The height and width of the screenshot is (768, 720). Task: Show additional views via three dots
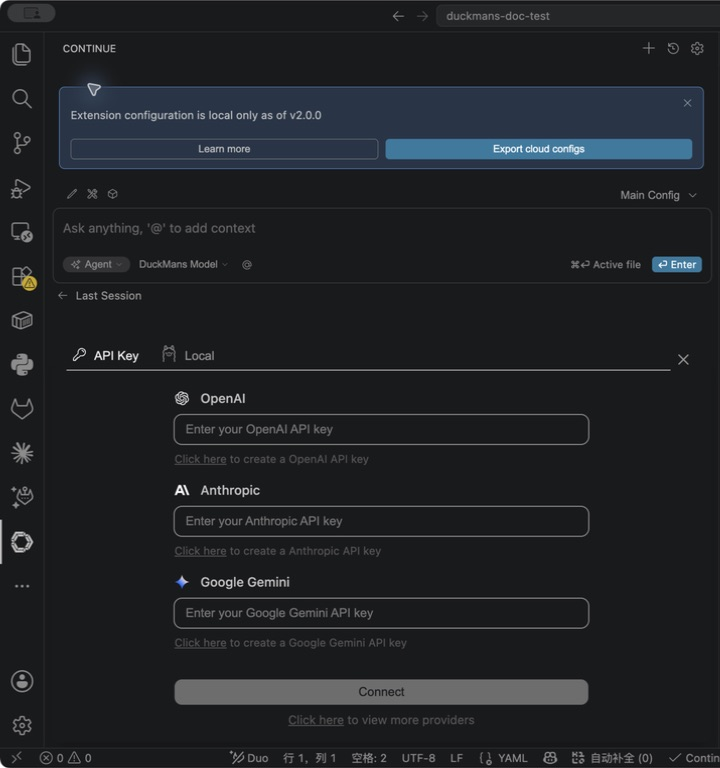22,586
